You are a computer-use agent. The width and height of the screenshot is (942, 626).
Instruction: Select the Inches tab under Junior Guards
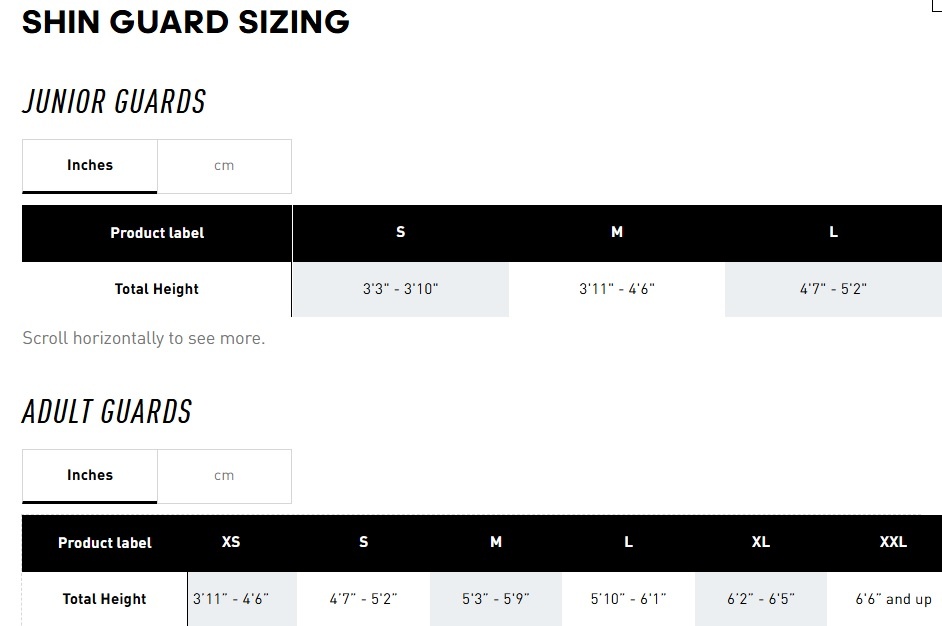coord(90,166)
